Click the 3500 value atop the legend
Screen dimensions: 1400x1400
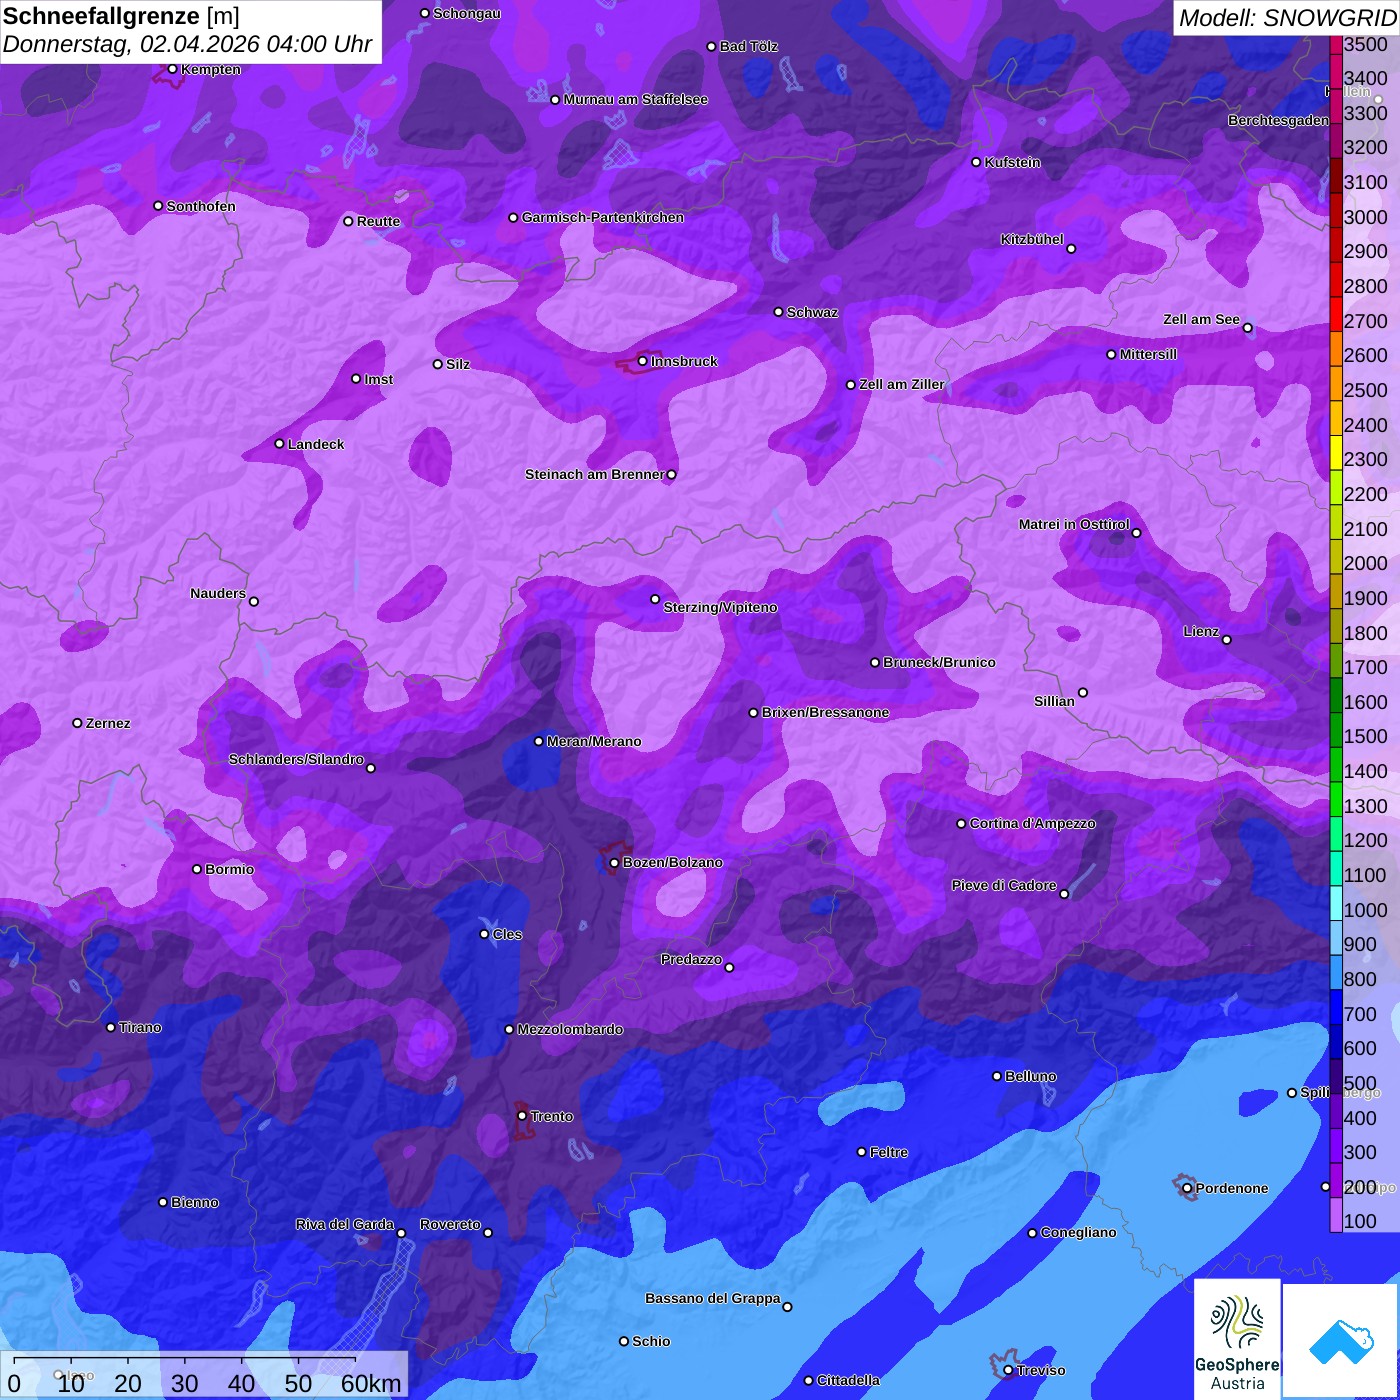point(1366,44)
